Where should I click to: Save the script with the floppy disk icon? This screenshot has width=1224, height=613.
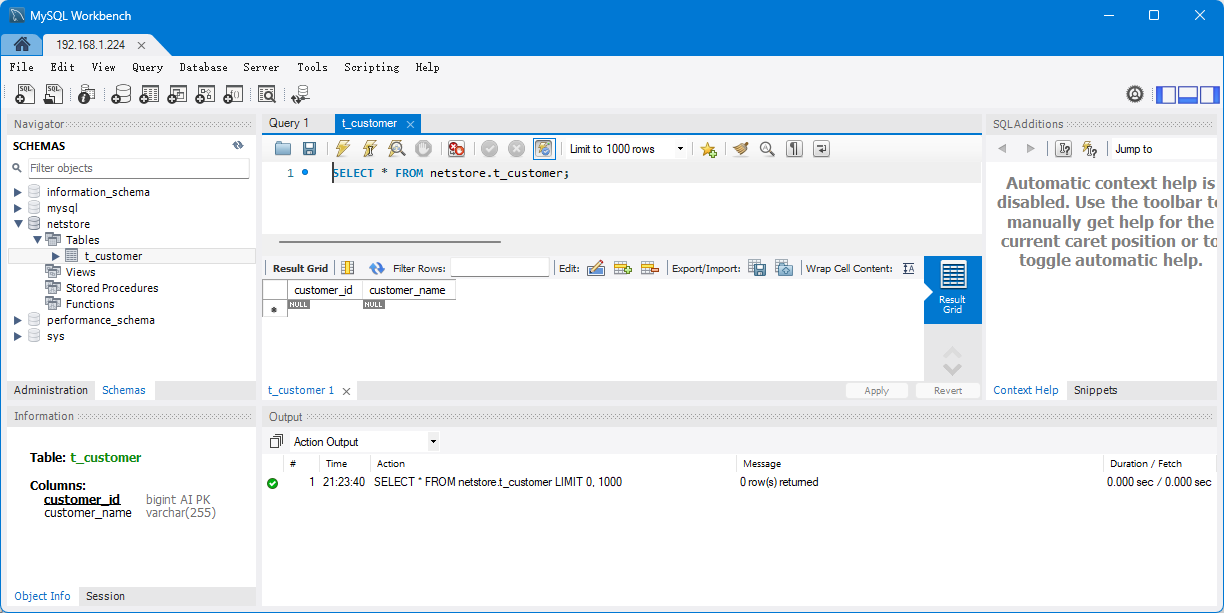click(x=309, y=149)
